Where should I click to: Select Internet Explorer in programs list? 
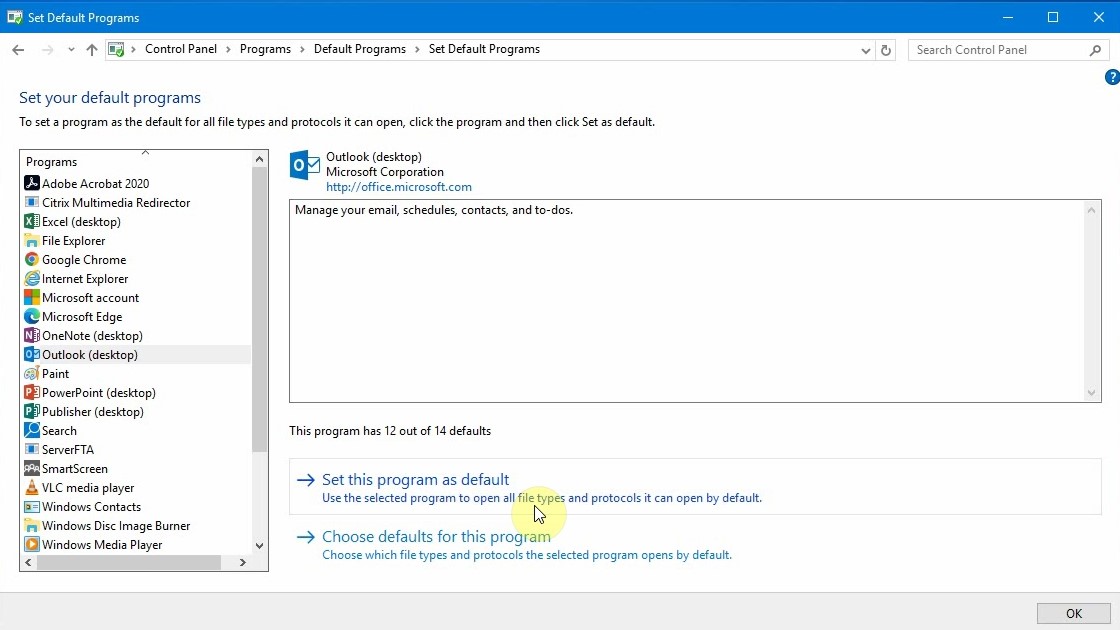coord(85,279)
